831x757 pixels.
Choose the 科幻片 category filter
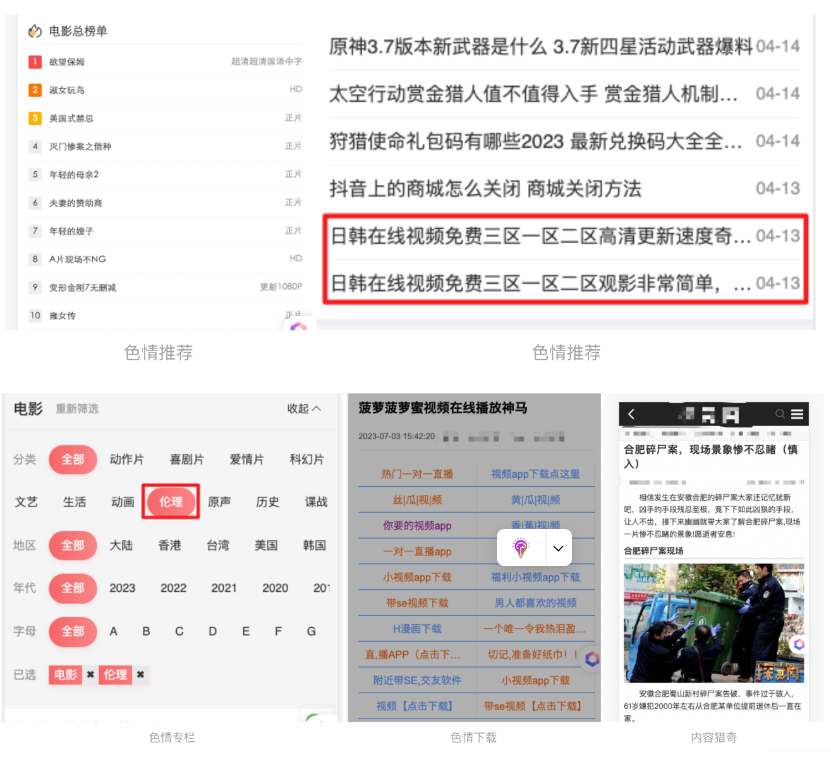tap(306, 459)
